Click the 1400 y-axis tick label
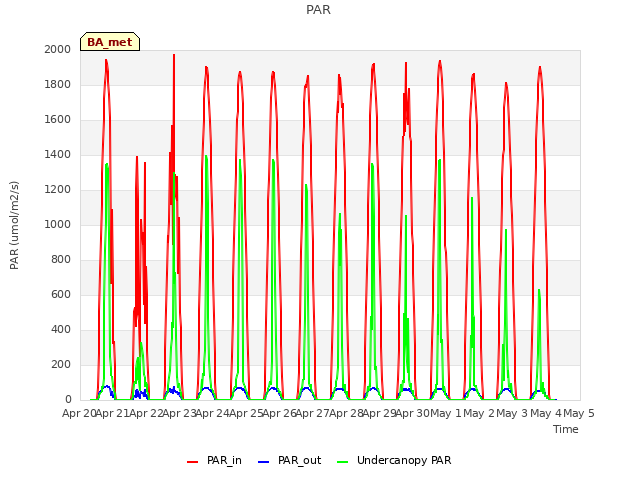The width and height of the screenshot is (640, 480). [58, 154]
